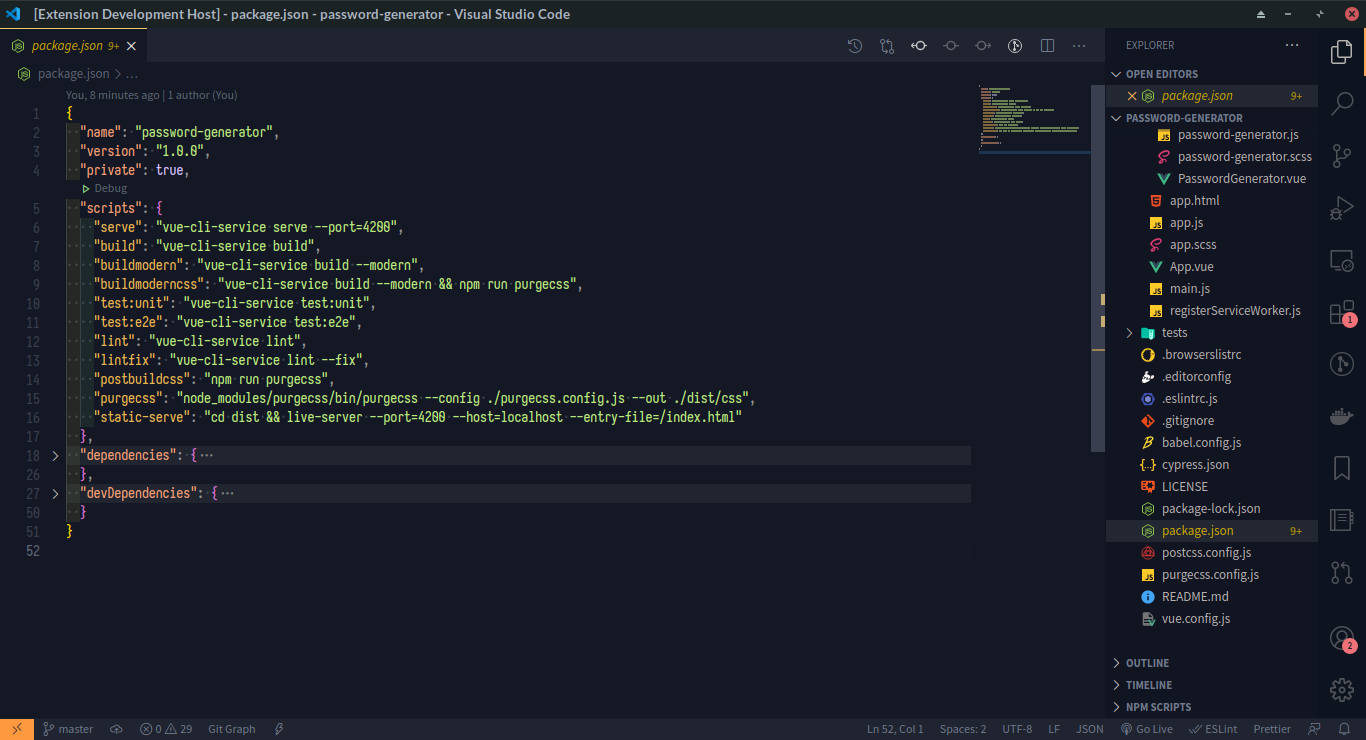Open the Bookmarks view
This screenshot has width=1366, height=740.
1341,468
